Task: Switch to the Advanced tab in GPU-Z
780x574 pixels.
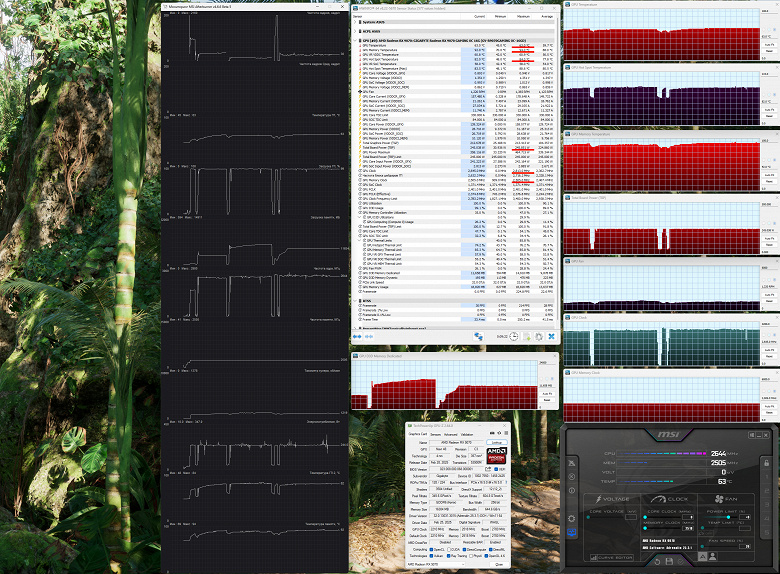Action: (x=451, y=435)
